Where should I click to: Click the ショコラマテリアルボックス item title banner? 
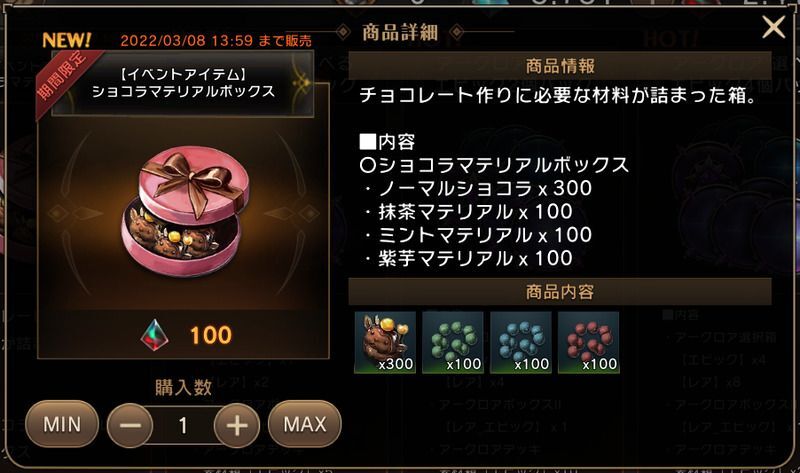[x=183, y=84]
